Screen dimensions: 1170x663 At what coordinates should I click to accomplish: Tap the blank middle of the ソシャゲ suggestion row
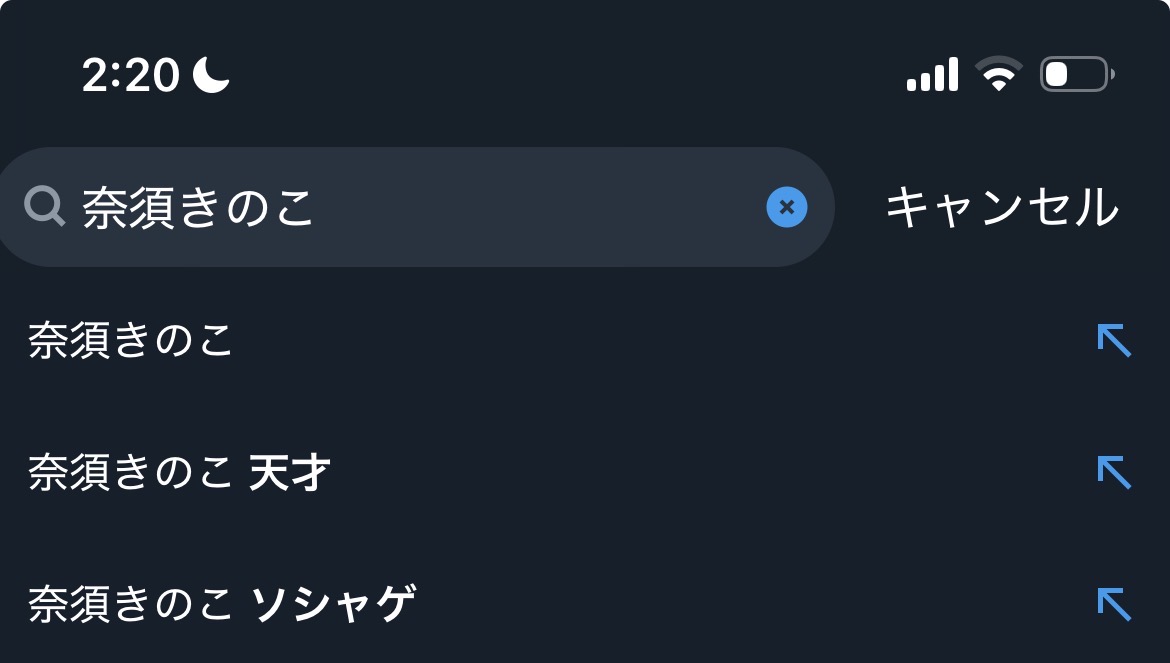point(740,604)
